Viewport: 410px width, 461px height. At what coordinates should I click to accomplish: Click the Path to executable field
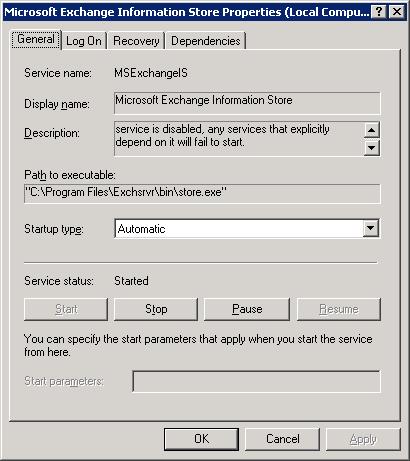coord(202,193)
